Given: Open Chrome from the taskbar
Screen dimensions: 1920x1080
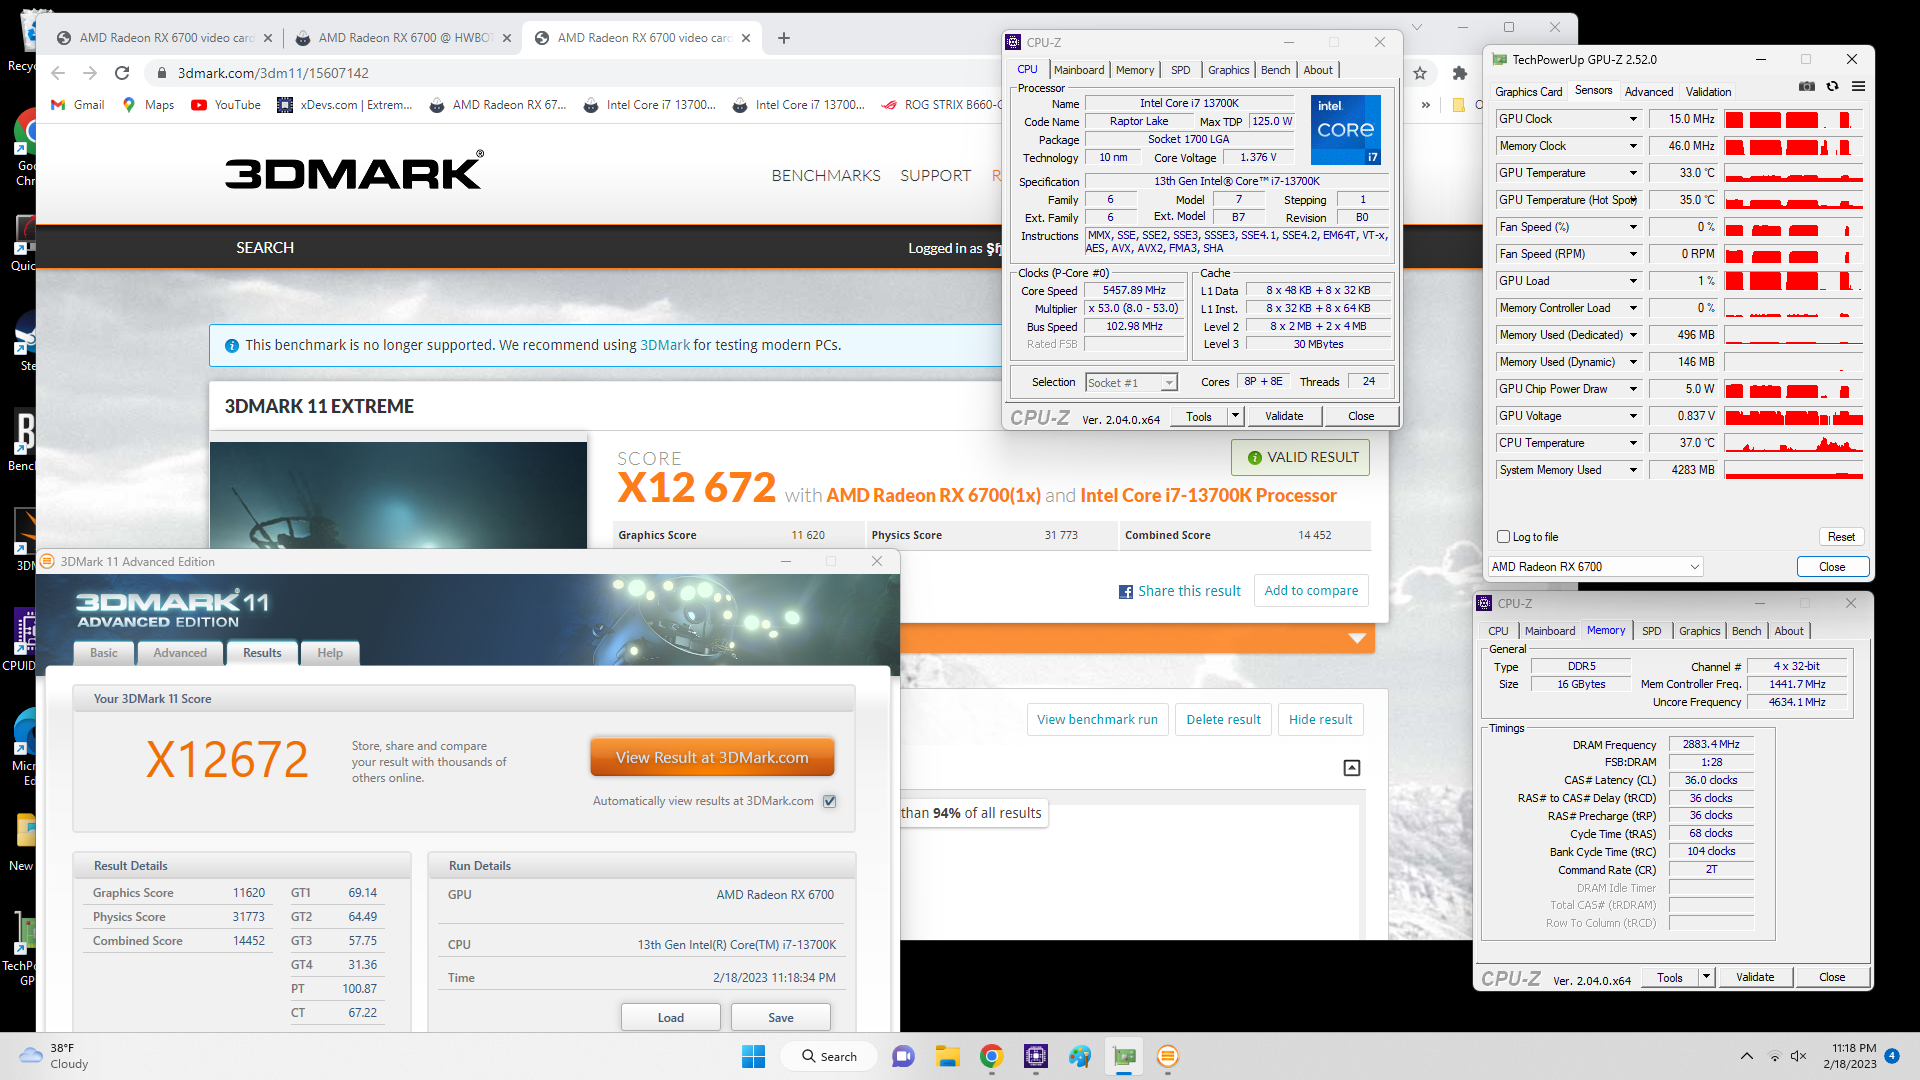Looking at the screenshot, I should [991, 1056].
